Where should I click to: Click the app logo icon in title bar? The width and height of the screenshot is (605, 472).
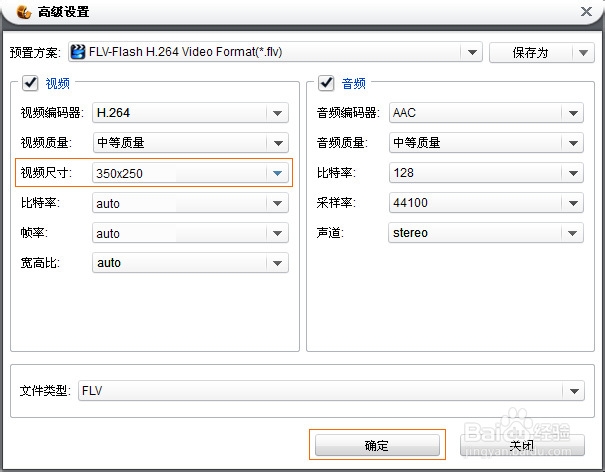pyautogui.click(x=24, y=12)
